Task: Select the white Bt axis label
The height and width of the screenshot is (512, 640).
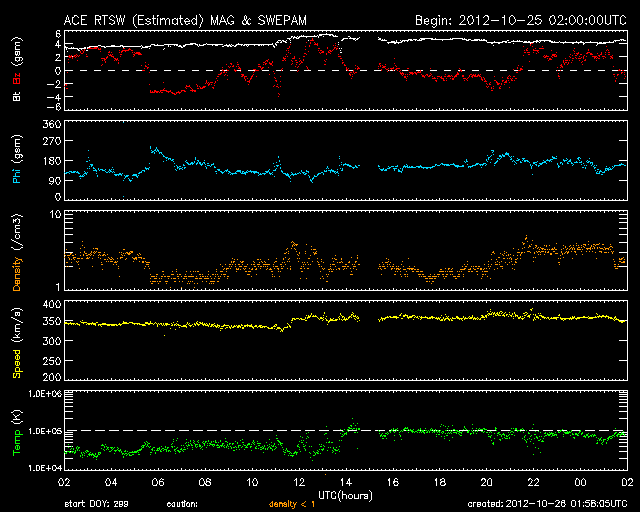Action: tap(17, 96)
